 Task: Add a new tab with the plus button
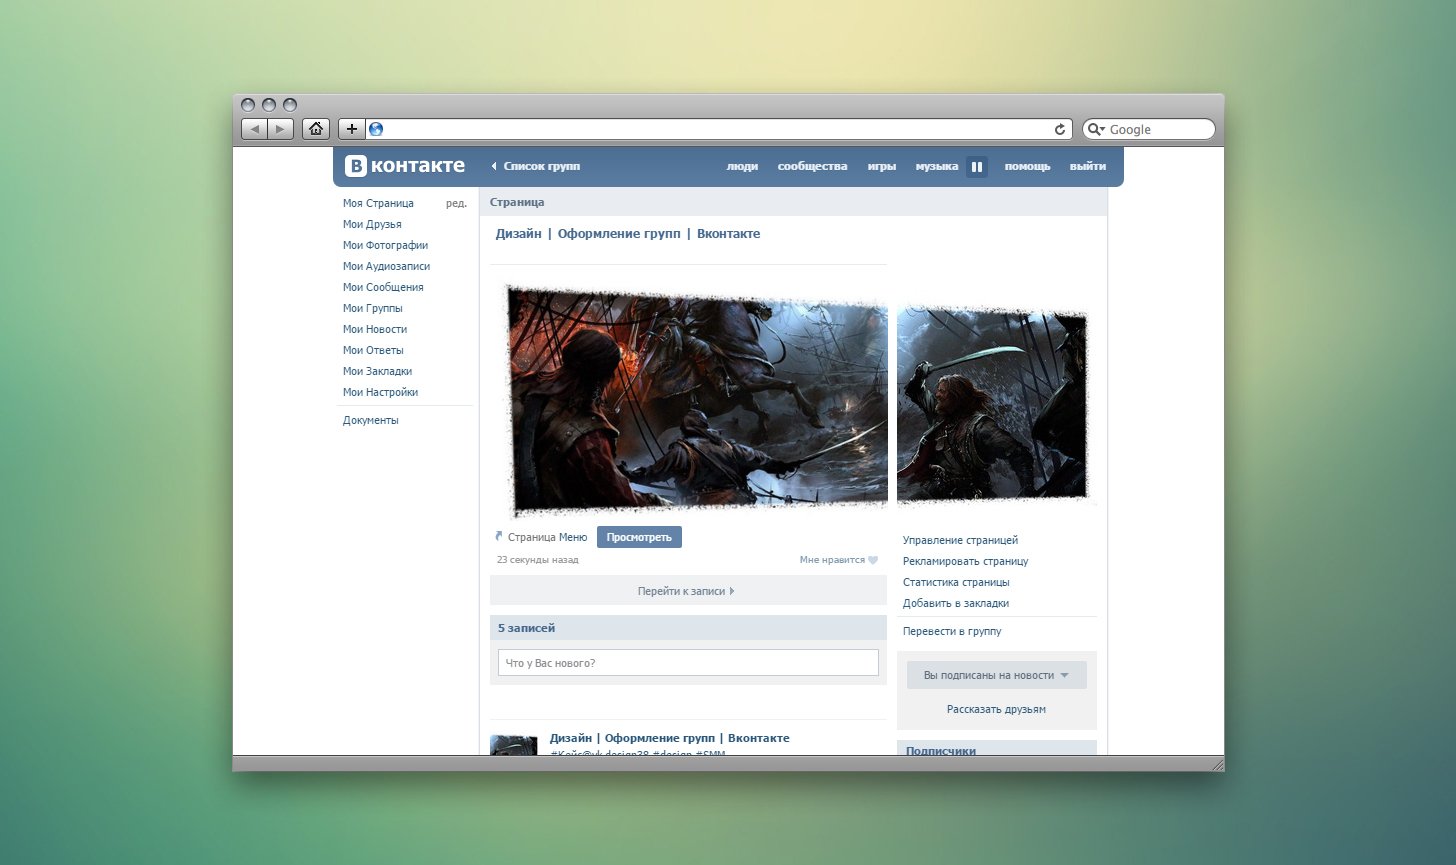point(351,129)
